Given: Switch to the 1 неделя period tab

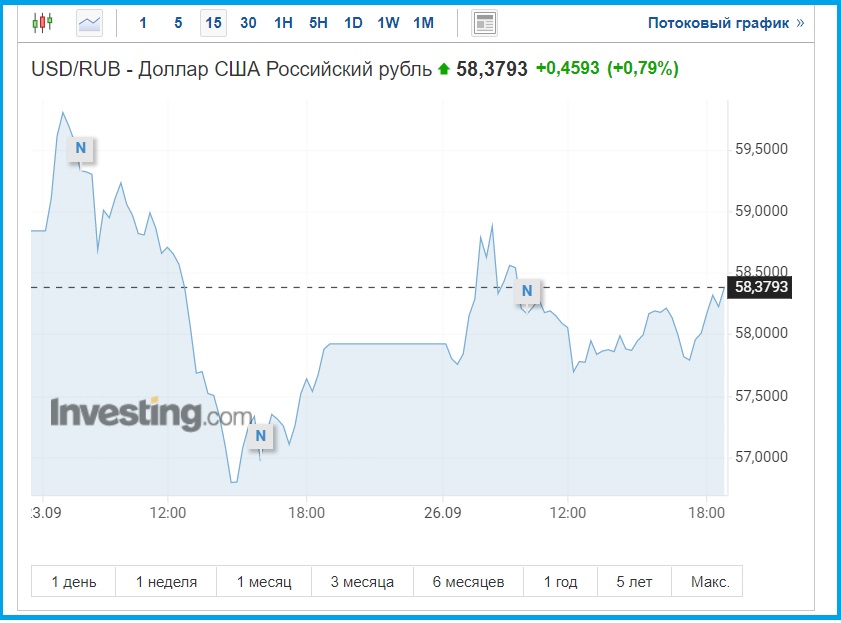Looking at the screenshot, I should [x=166, y=581].
